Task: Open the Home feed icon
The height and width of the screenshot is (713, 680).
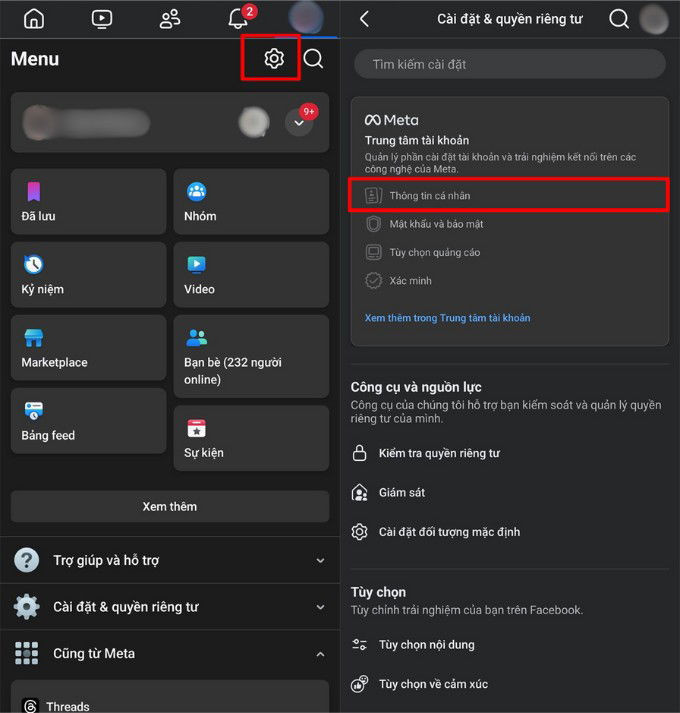Action: pyautogui.click(x=34, y=18)
